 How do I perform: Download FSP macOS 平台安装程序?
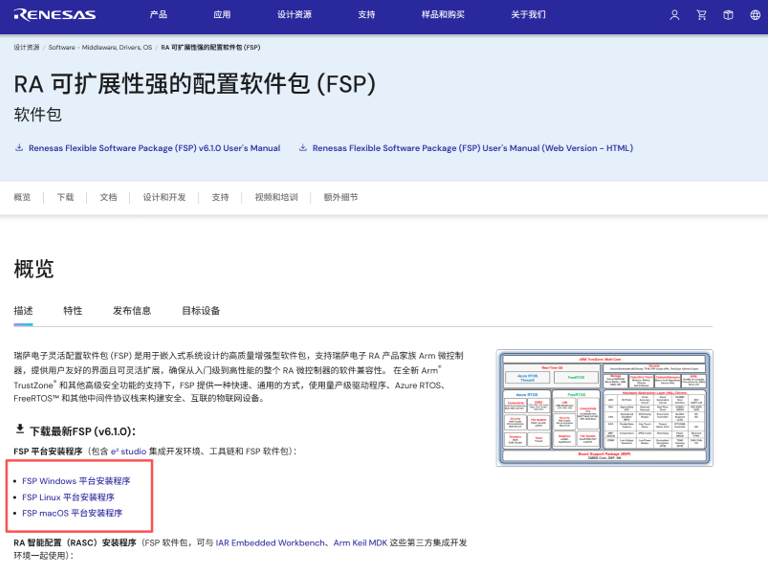coord(72,513)
